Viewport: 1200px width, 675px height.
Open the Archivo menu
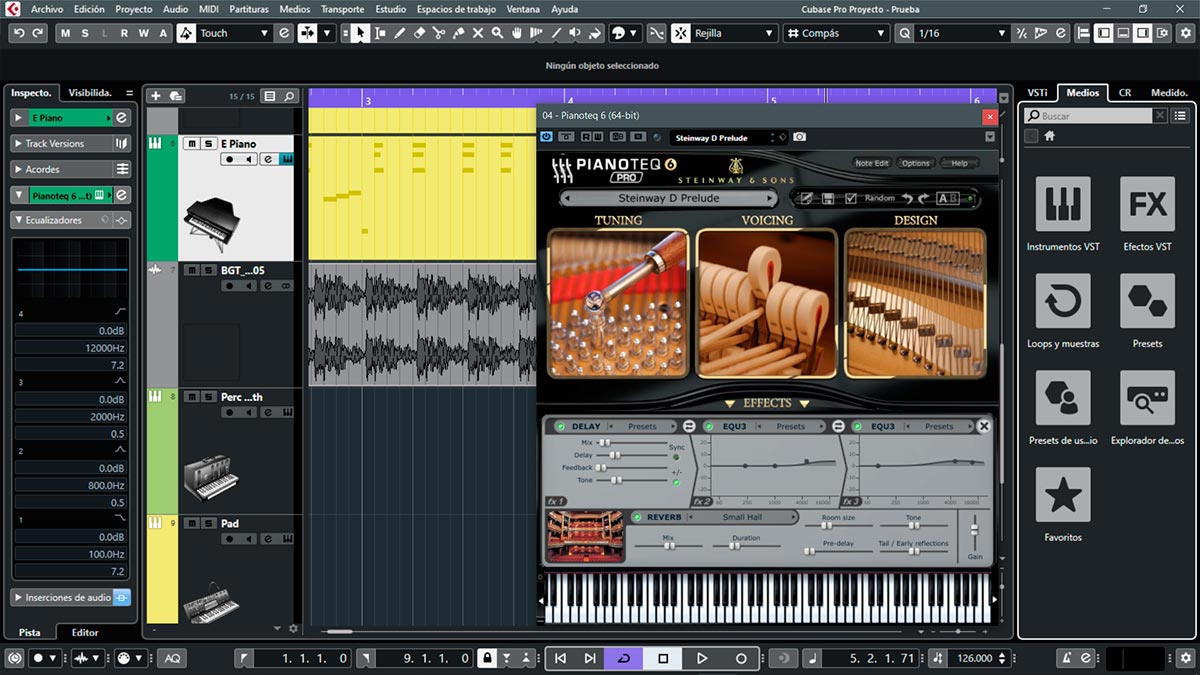tap(47, 9)
